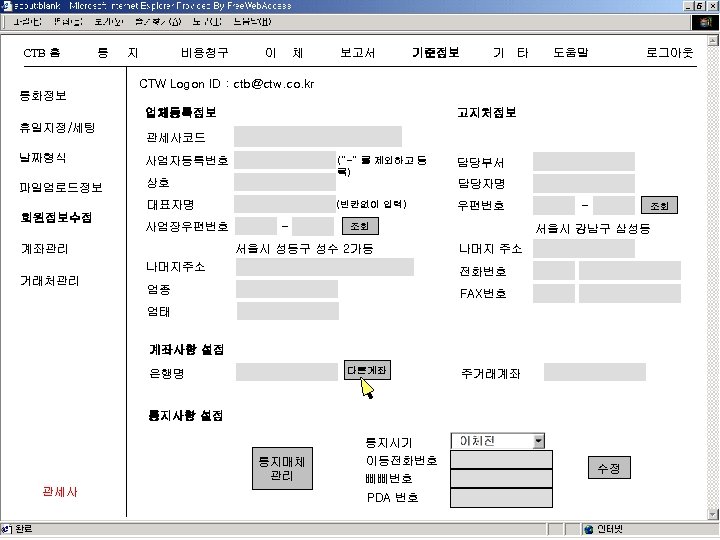Click the vertical scrollbar up arrow
Screen dimensions: 720x540
[x=713, y=40]
